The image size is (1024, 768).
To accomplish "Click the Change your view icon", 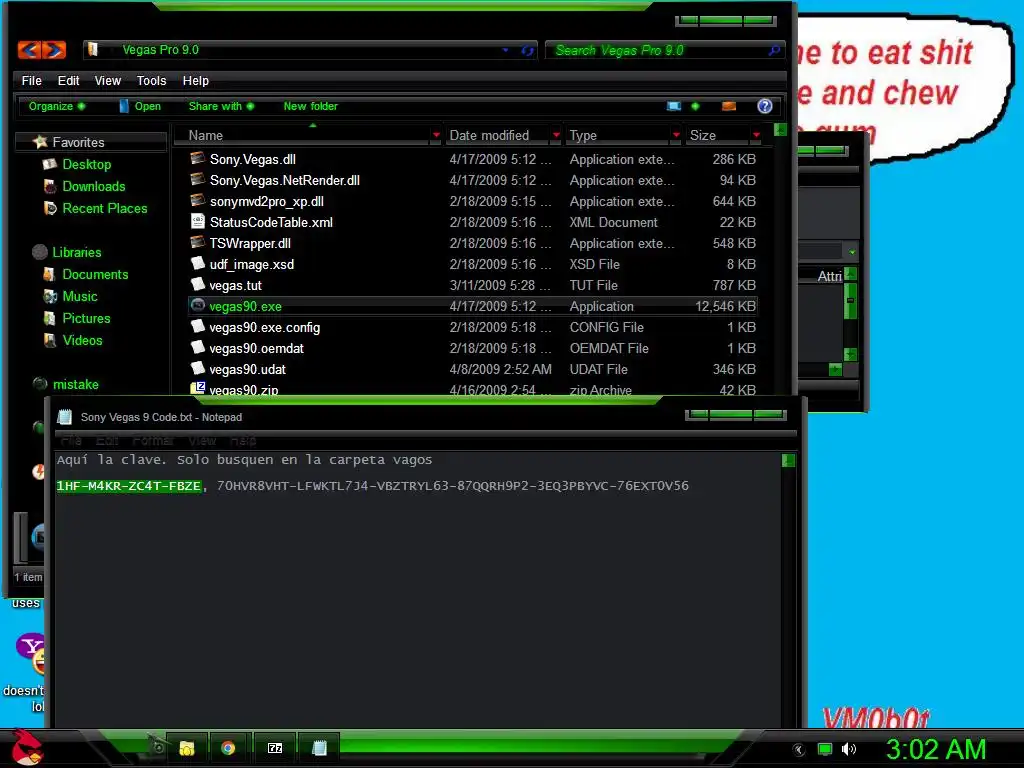I will click(x=674, y=106).
